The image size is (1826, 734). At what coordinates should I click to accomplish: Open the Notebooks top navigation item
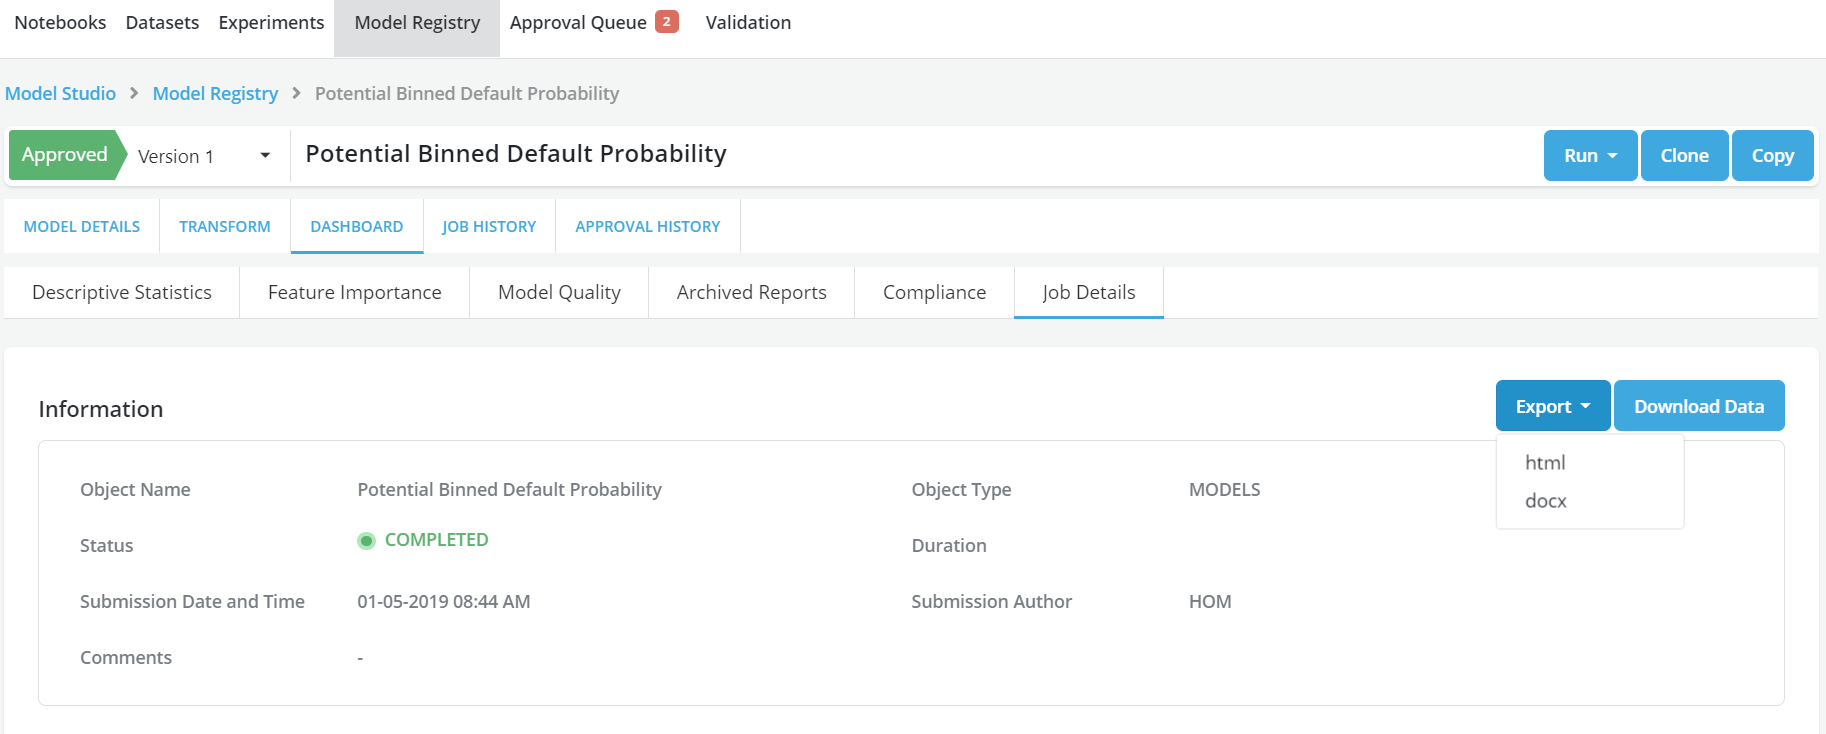[x=60, y=22]
